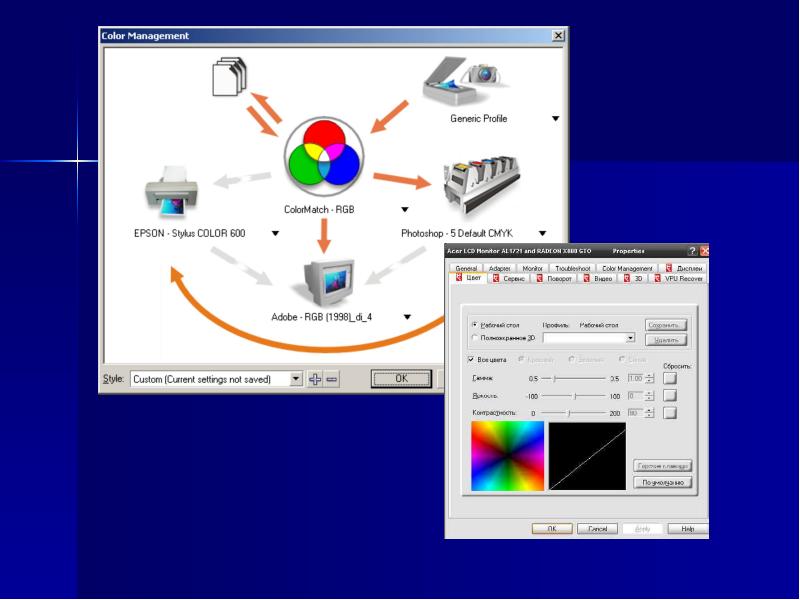This screenshot has height=600, width=800.
Task: Click the plus icon to add style
Action: click(315, 379)
